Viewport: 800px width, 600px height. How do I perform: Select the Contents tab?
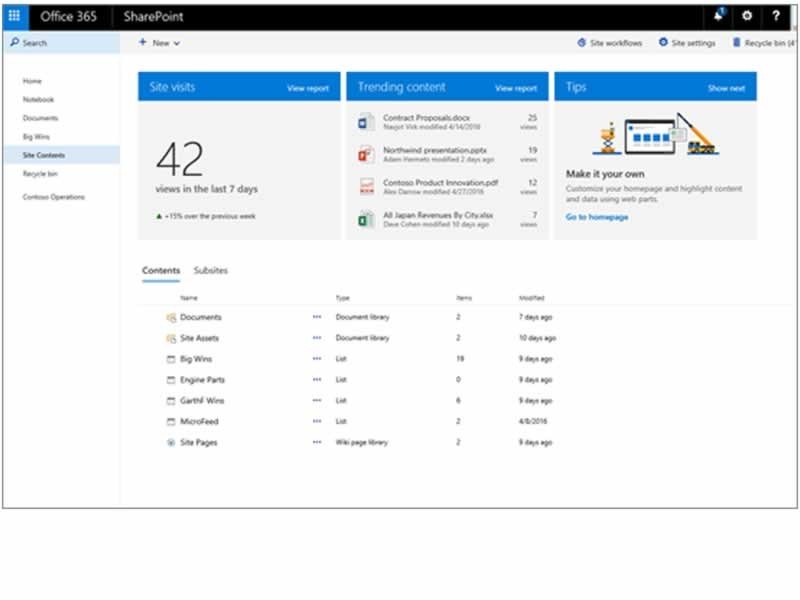[162, 270]
